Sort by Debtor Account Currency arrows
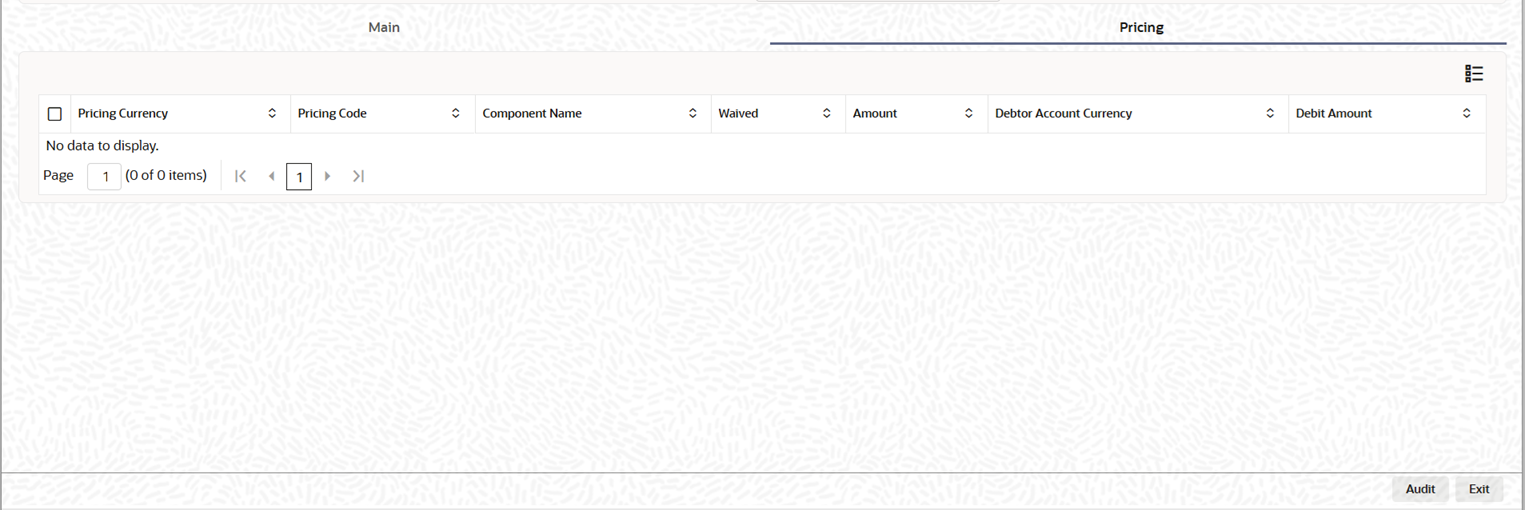The height and width of the screenshot is (510, 1525). coord(1270,114)
